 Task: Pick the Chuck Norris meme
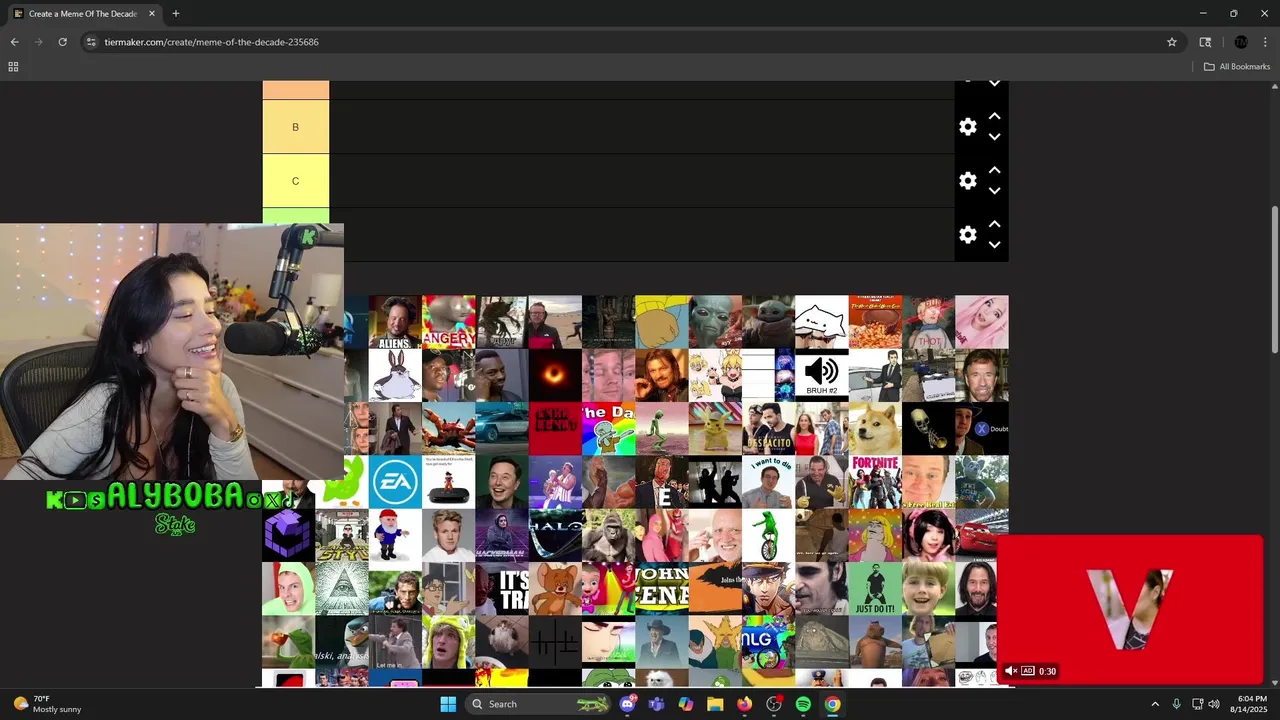pyautogui.click(x=981, y=375)
